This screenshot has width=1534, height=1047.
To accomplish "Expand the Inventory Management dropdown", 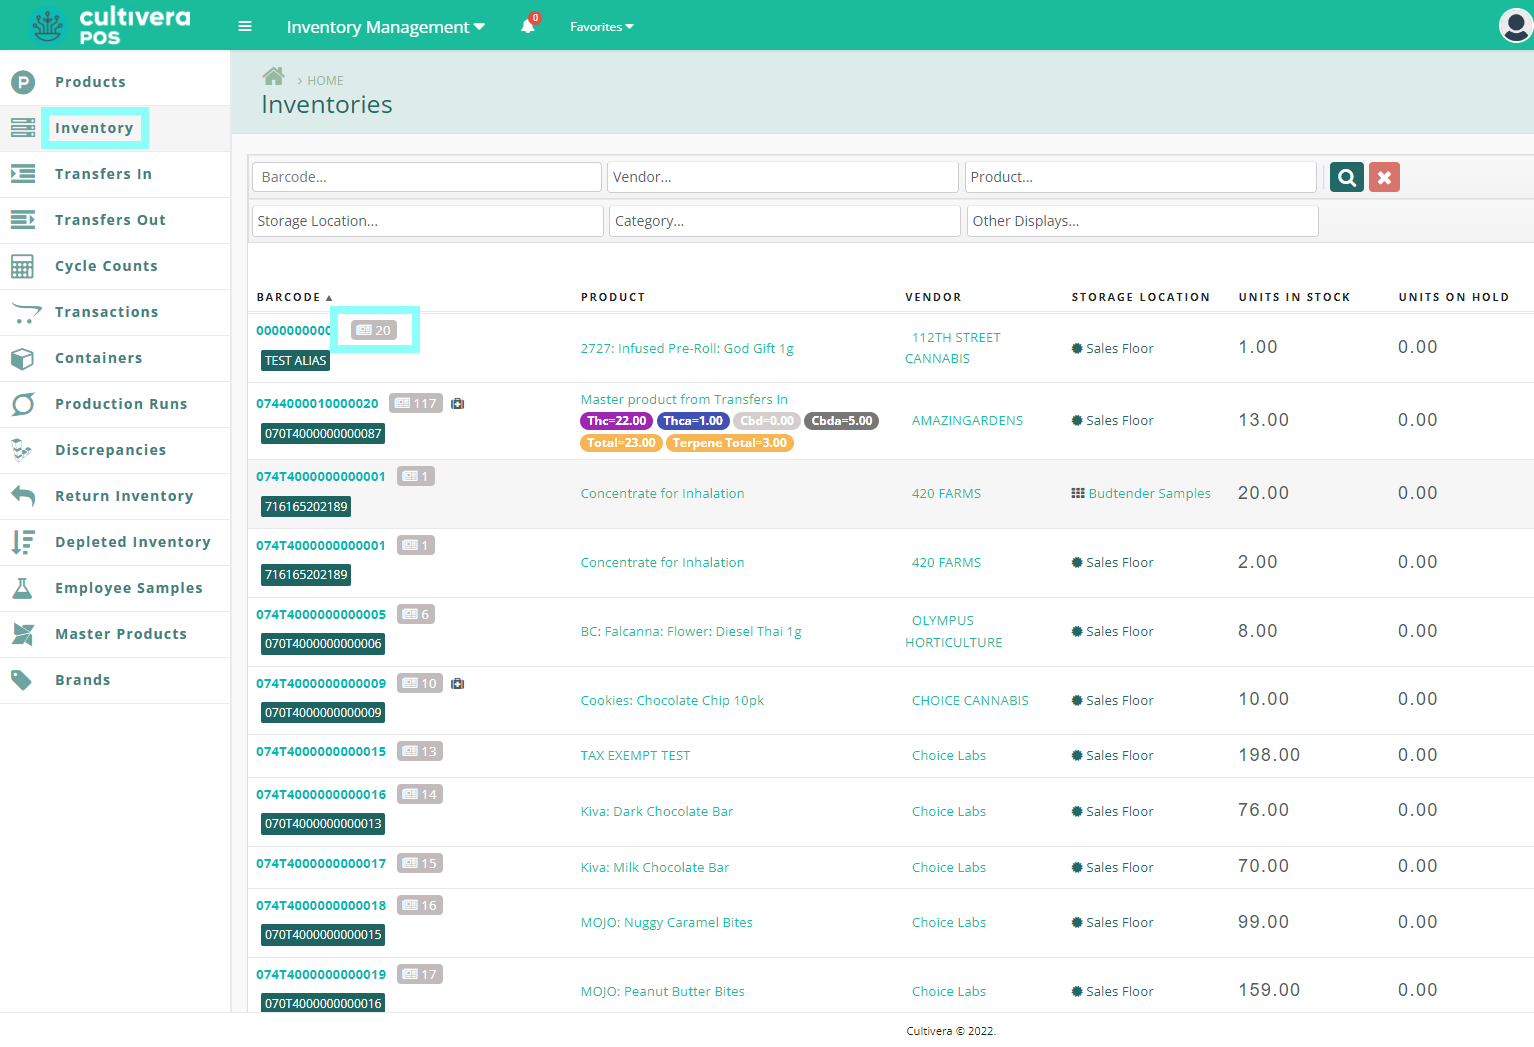I will [x=385, y=27].
